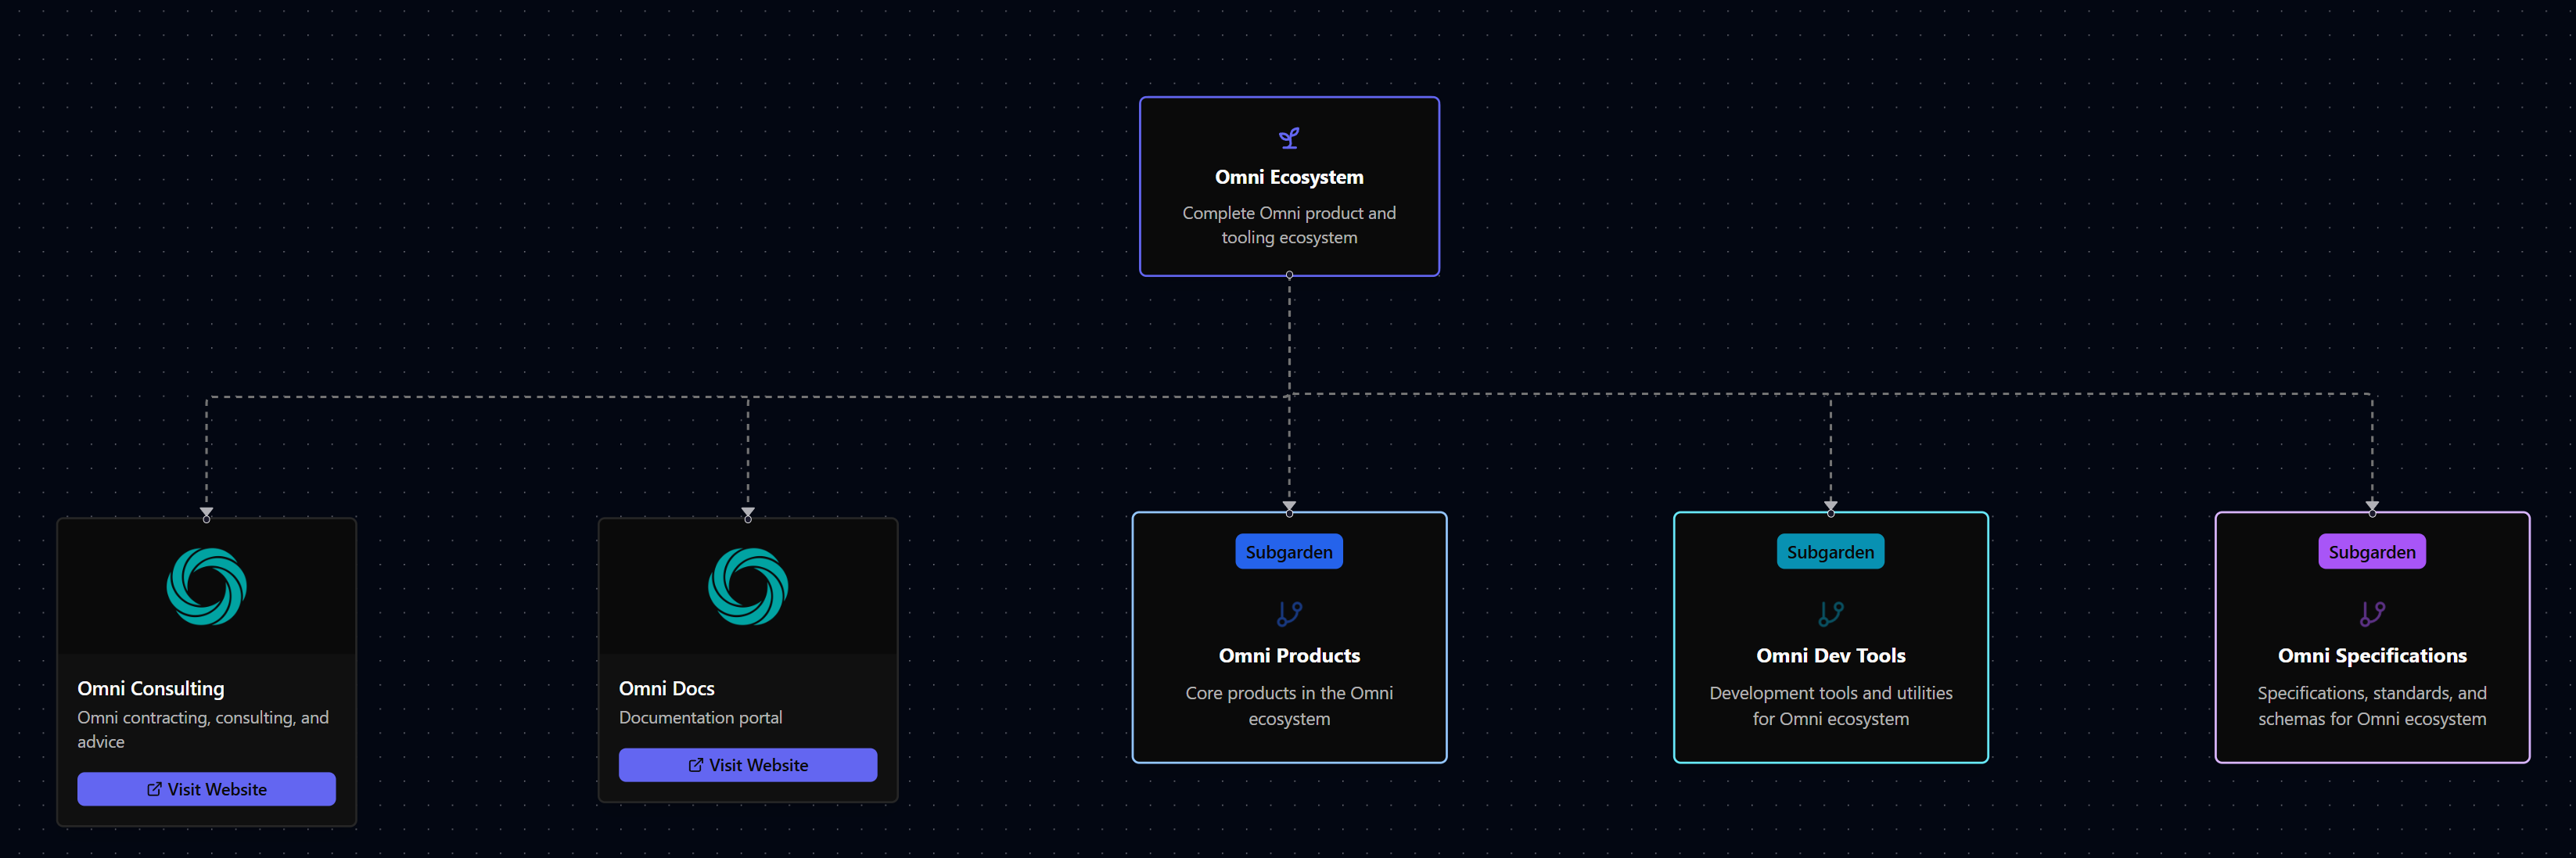The width and height of the screenshot is (2576, 858).
Task: Click the teal swirl logo on Omni Consulting
Action: tap(206, 586)
